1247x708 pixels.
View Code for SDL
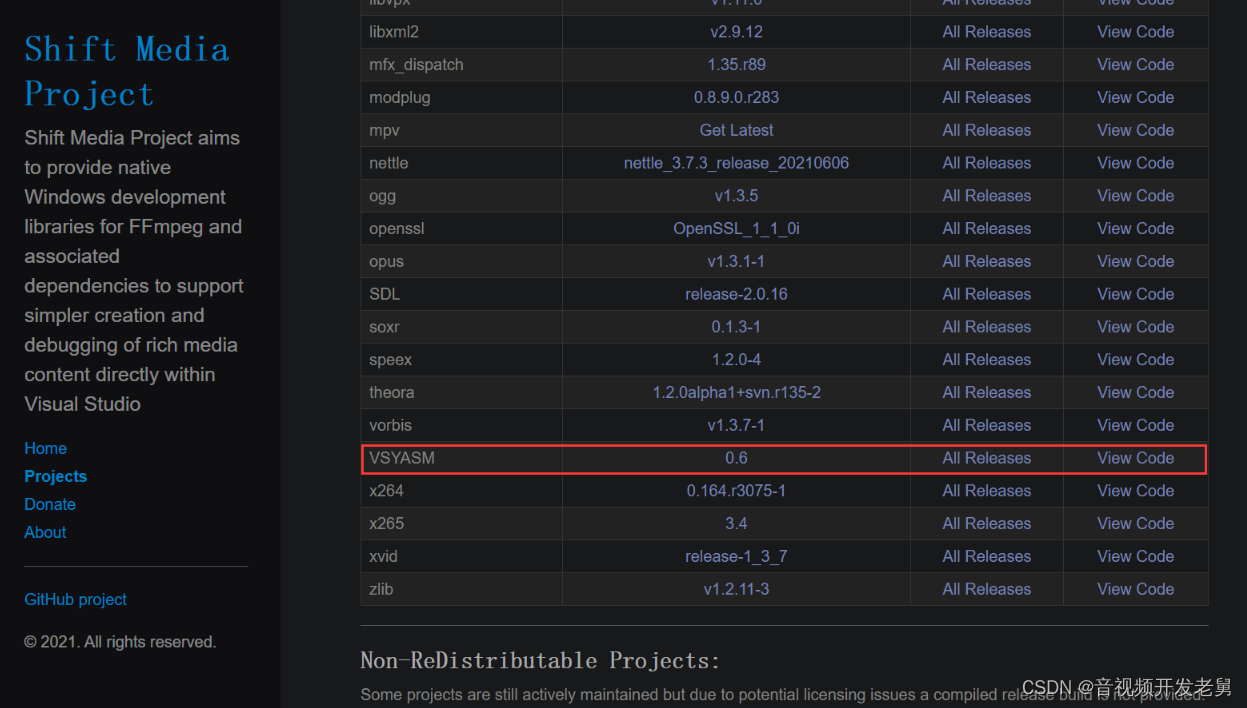1136,294
